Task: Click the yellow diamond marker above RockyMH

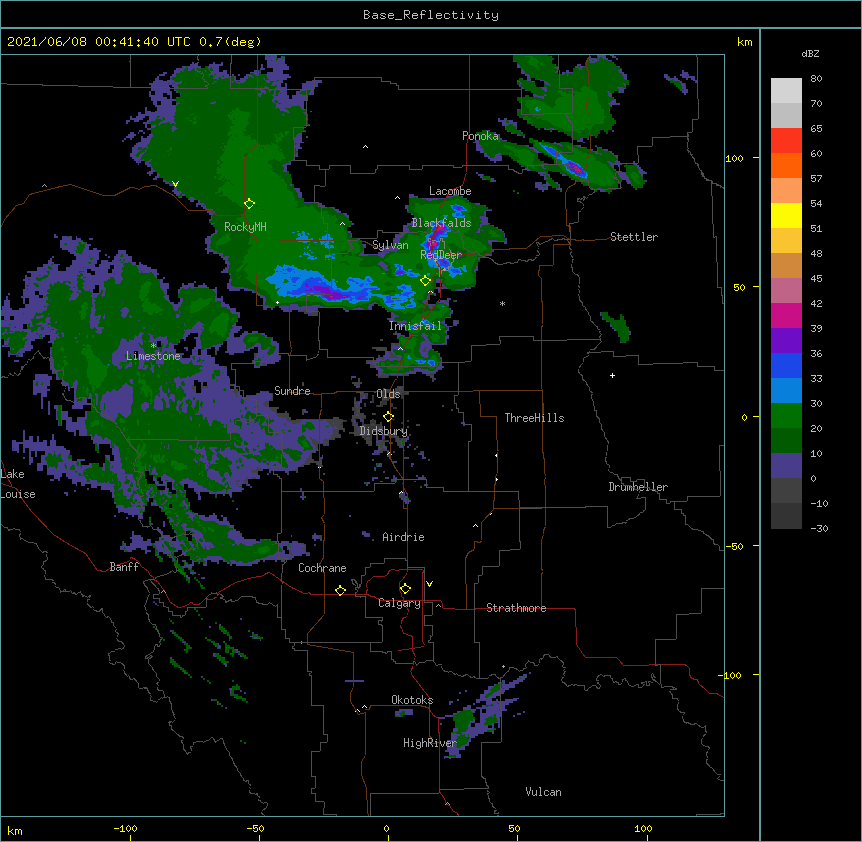Action: (250, 204)
